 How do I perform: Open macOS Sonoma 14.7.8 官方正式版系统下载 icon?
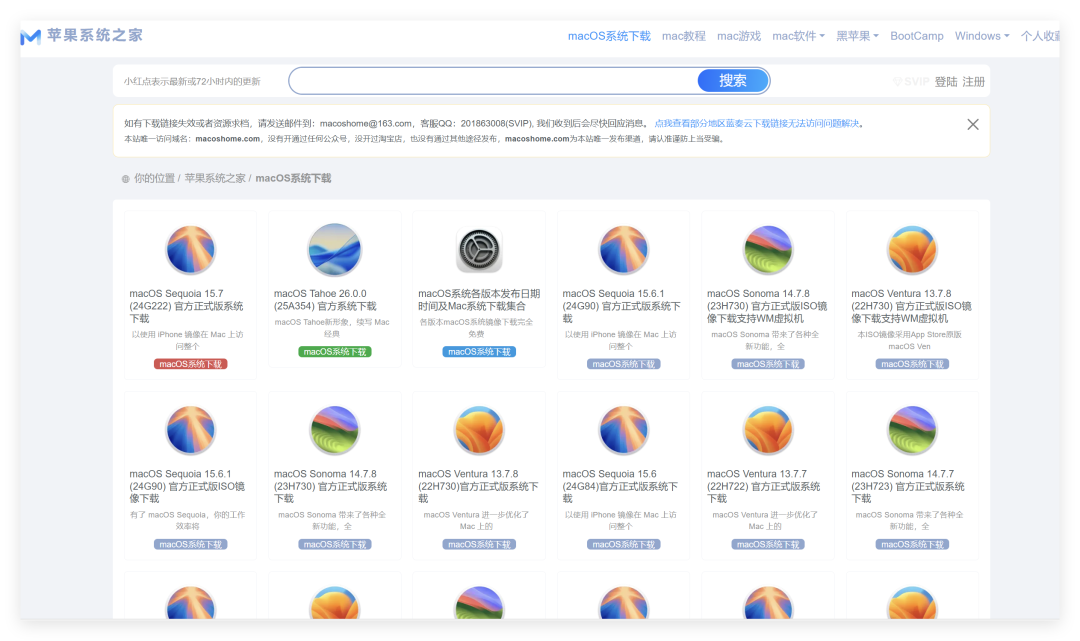pyautogui.click(x=335, y=430)
